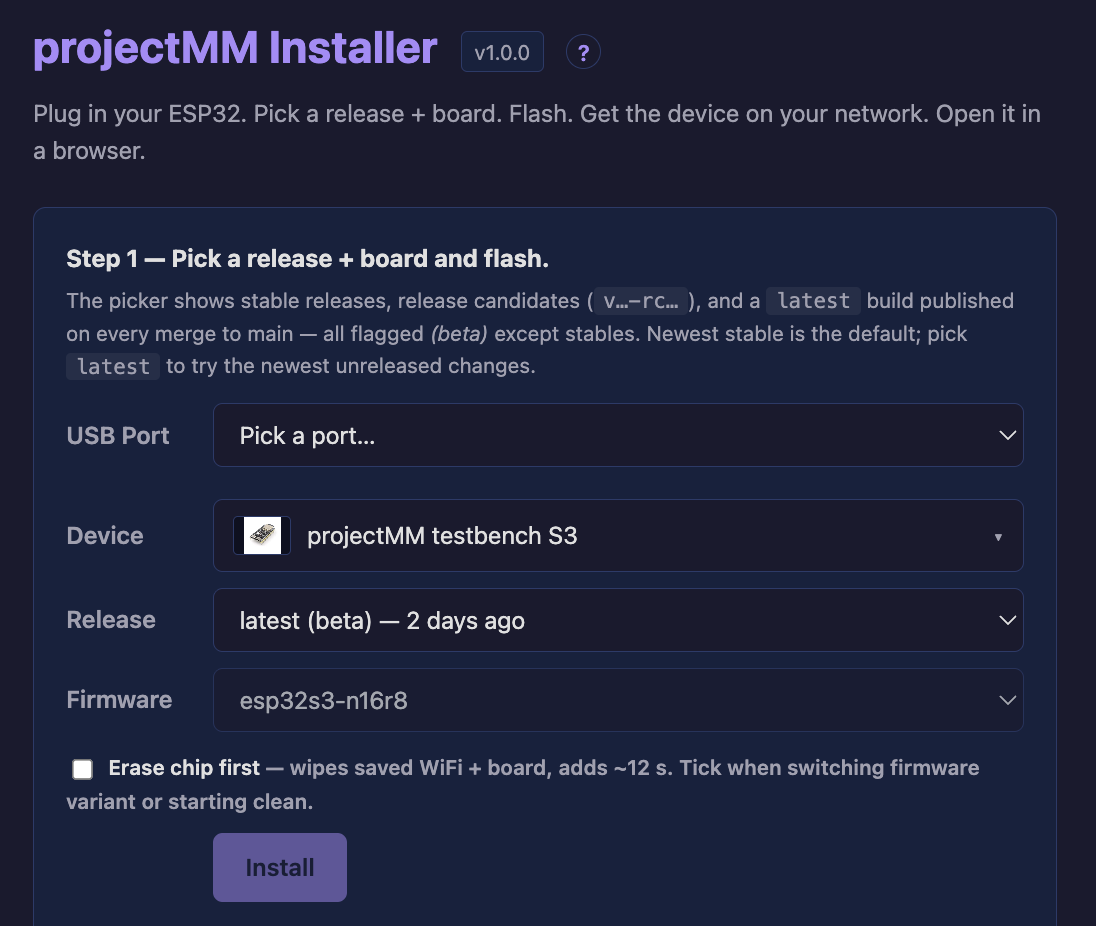Tick the Erase chip first checkbox

point(82,769)
